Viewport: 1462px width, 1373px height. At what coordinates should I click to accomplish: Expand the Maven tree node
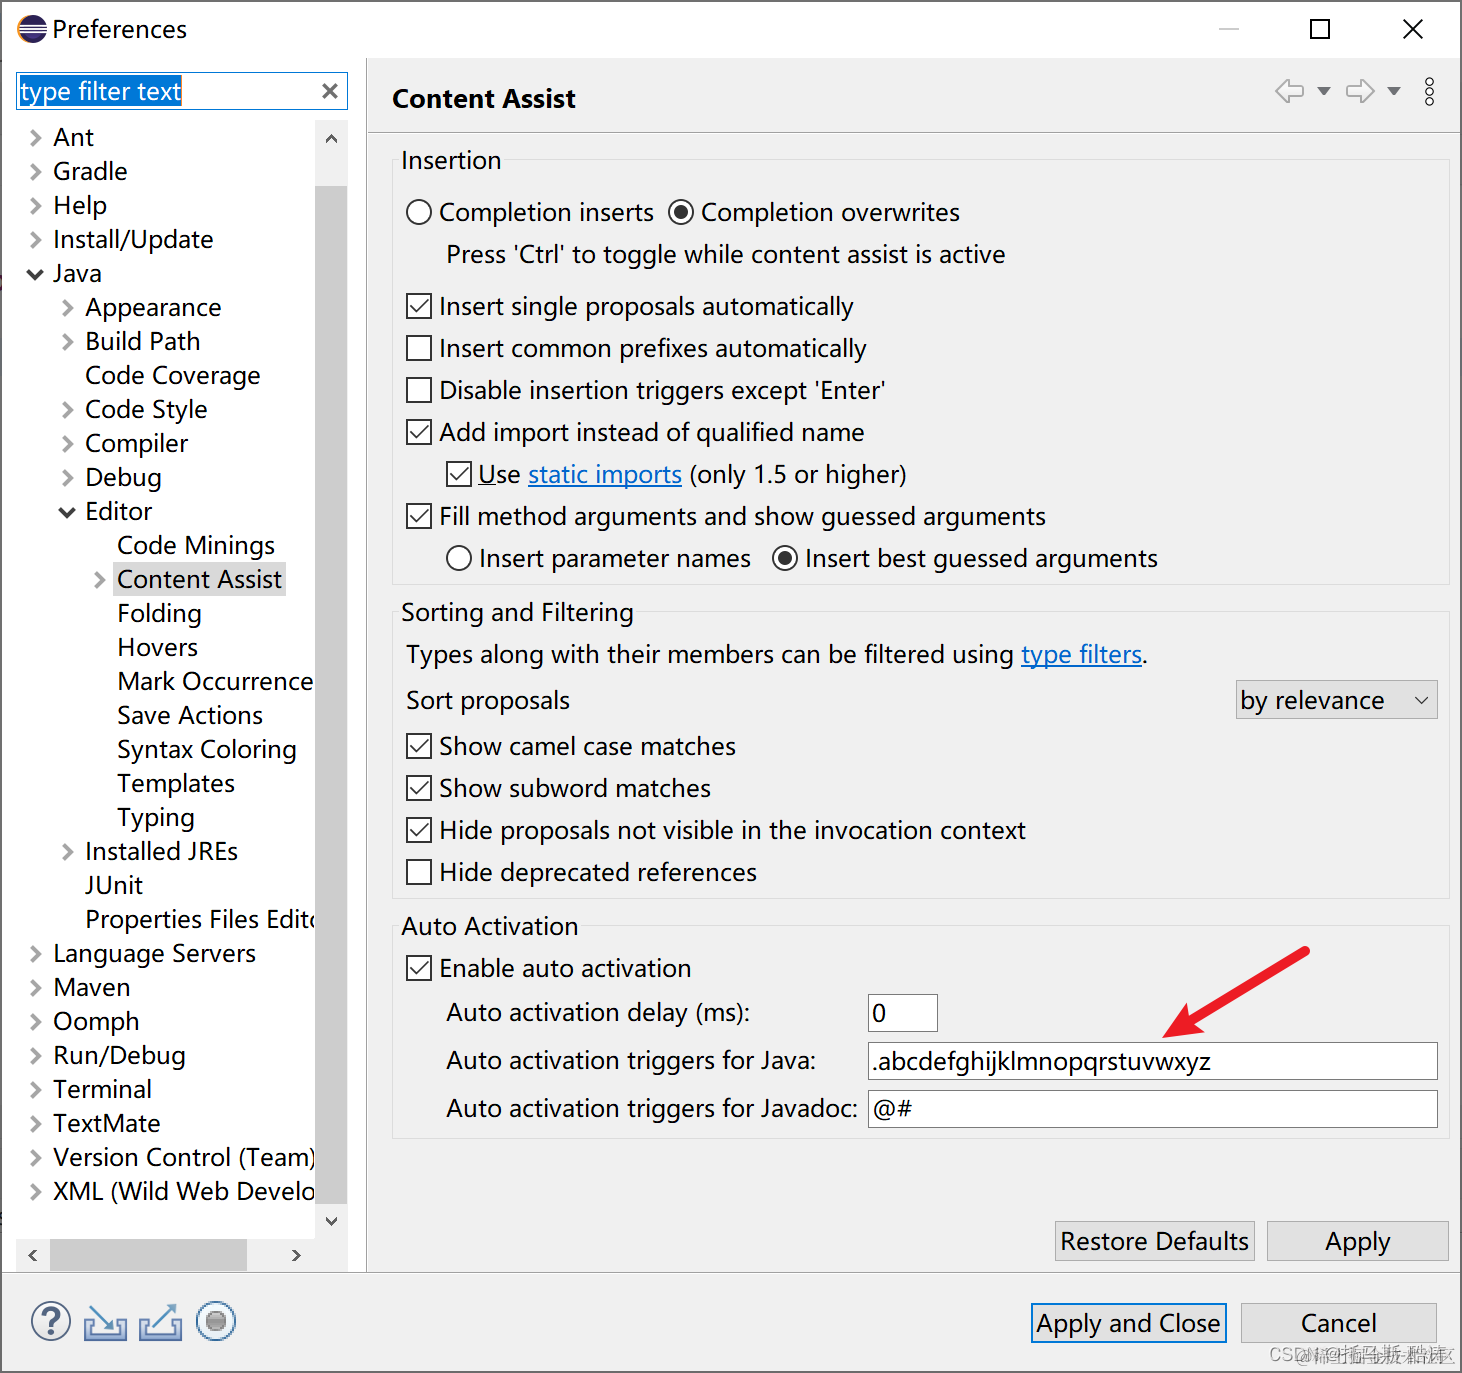click(35, 987)
